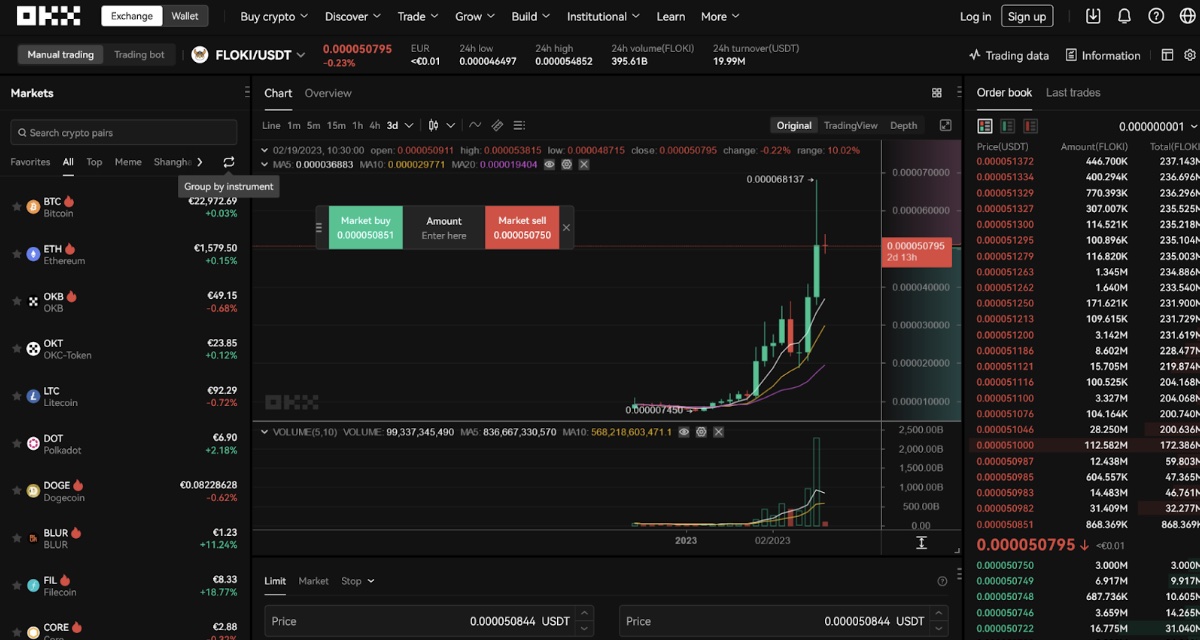Click the quick order Amount field
The image size is (1200, 640).
coord(444,228)
